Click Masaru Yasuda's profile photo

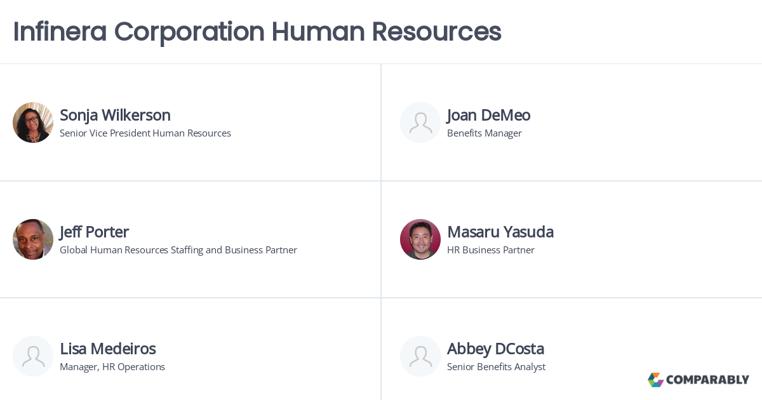420,239
